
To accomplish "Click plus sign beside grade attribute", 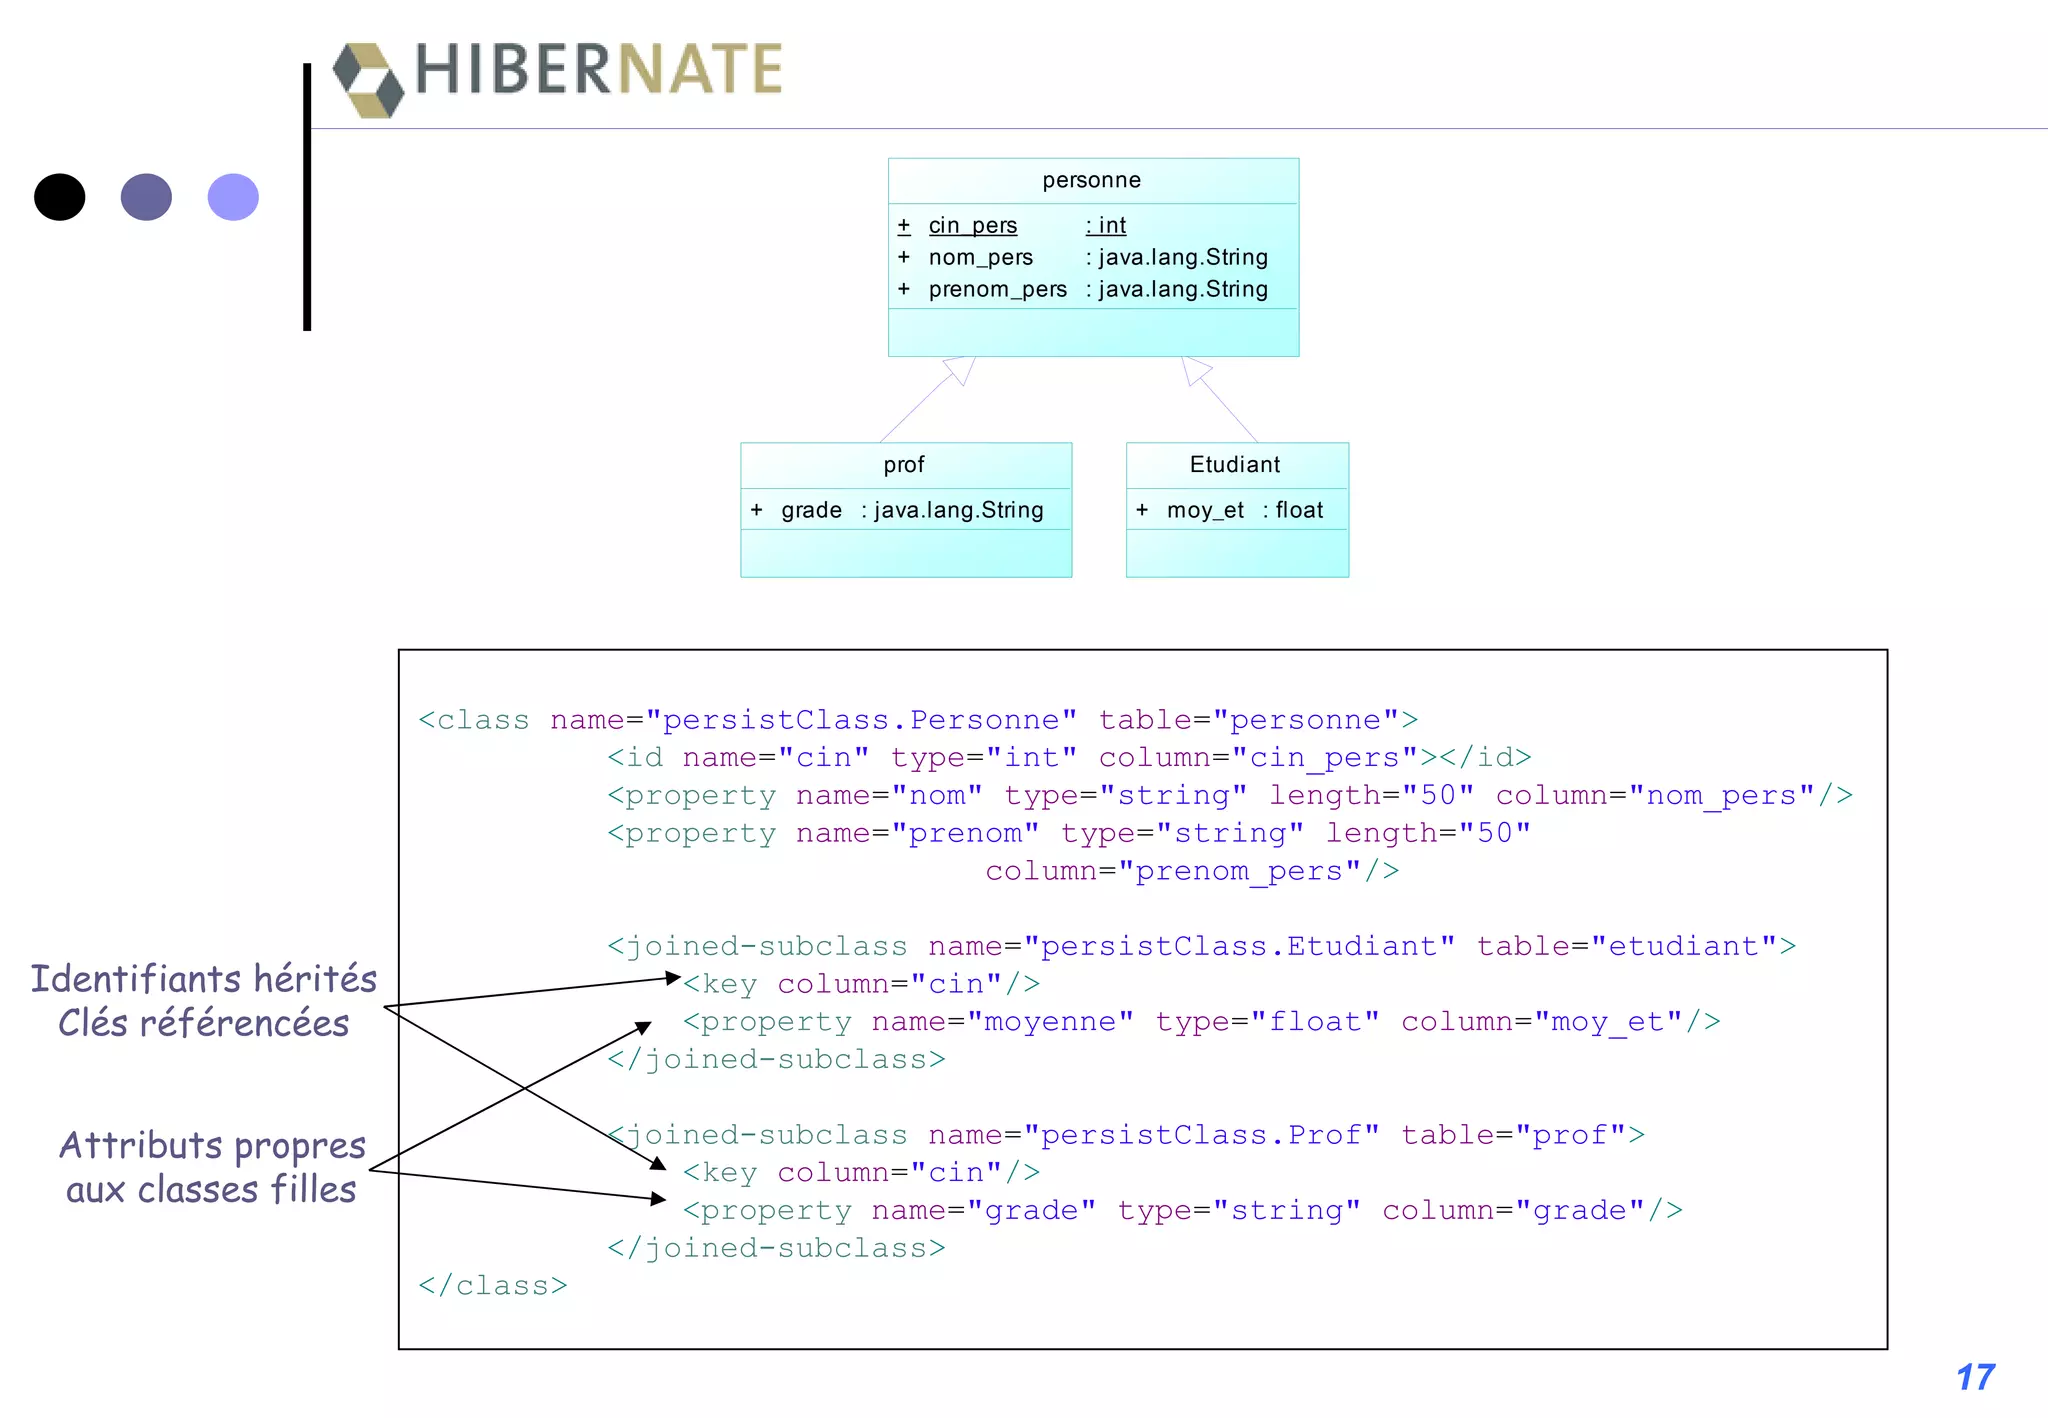I will [x=757, y=511].
